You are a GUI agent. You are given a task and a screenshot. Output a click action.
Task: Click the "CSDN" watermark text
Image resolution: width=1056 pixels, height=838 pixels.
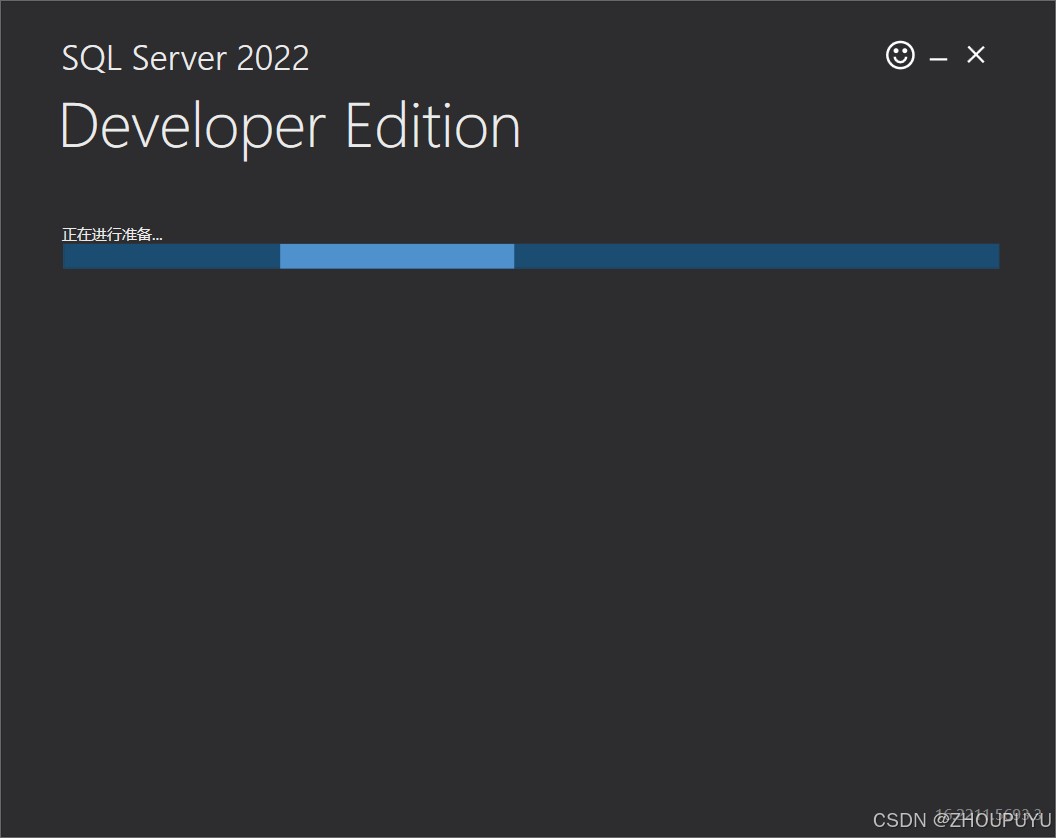point(900,821)
